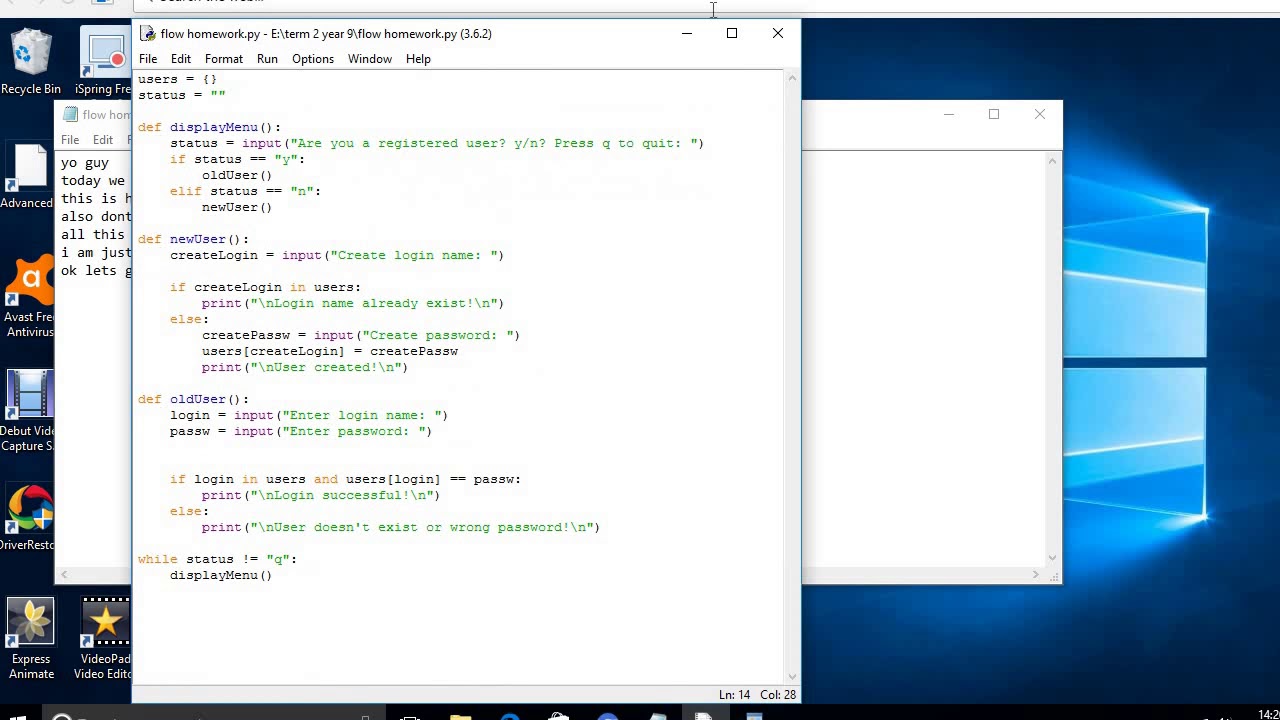Maximize the IDLE flow homework.py window
Image resolution: width=1280 pixels, height=720 pixels.
(732, 34)
